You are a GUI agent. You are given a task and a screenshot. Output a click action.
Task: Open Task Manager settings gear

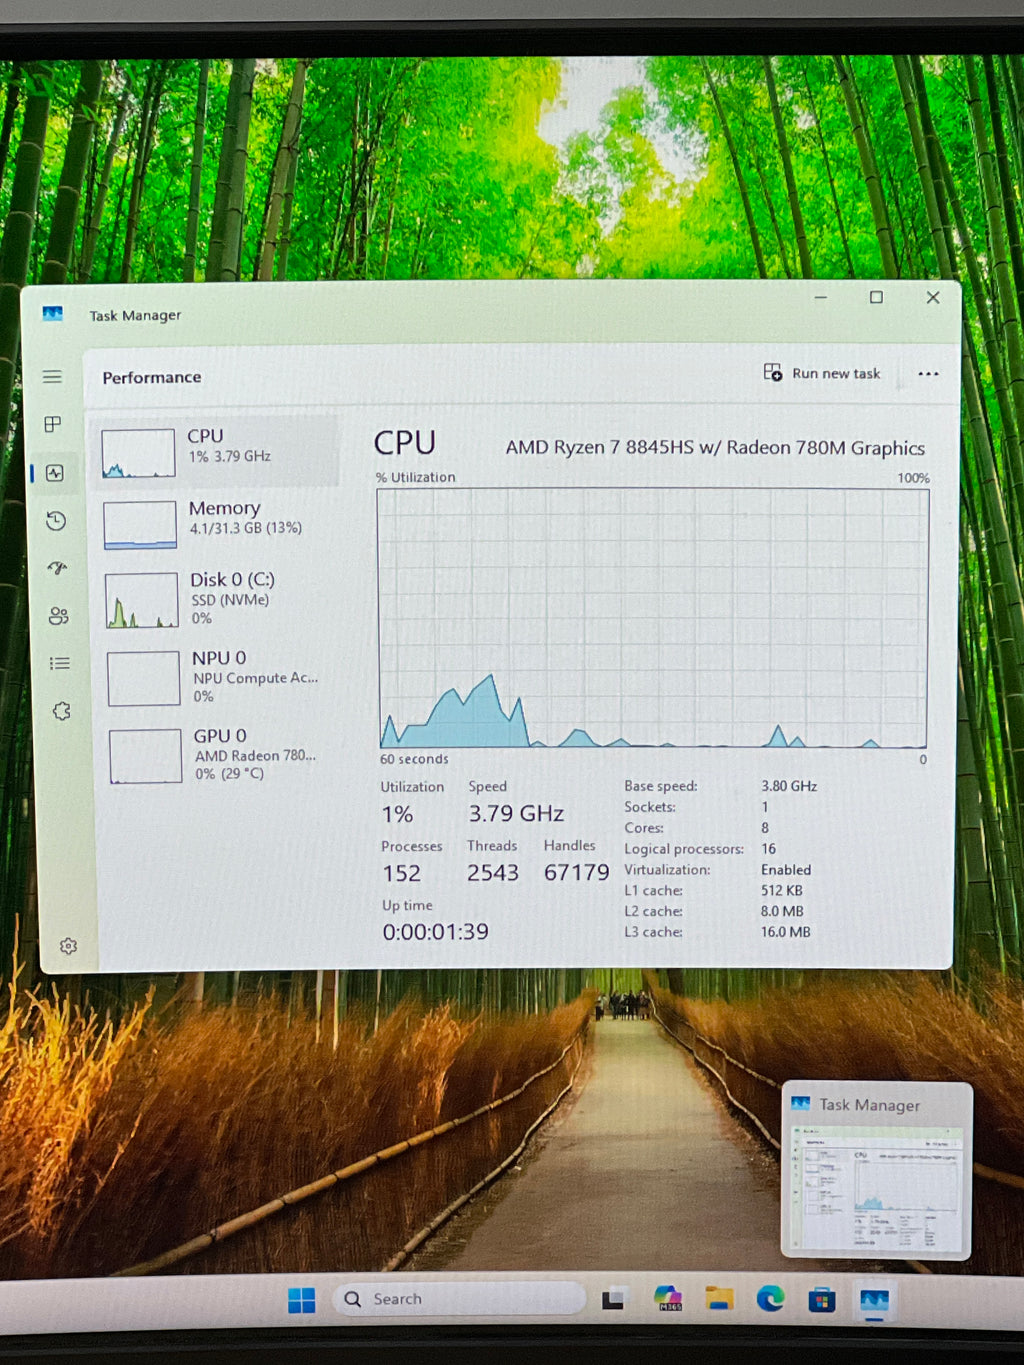pyautogui.click(x=68, y=946)
